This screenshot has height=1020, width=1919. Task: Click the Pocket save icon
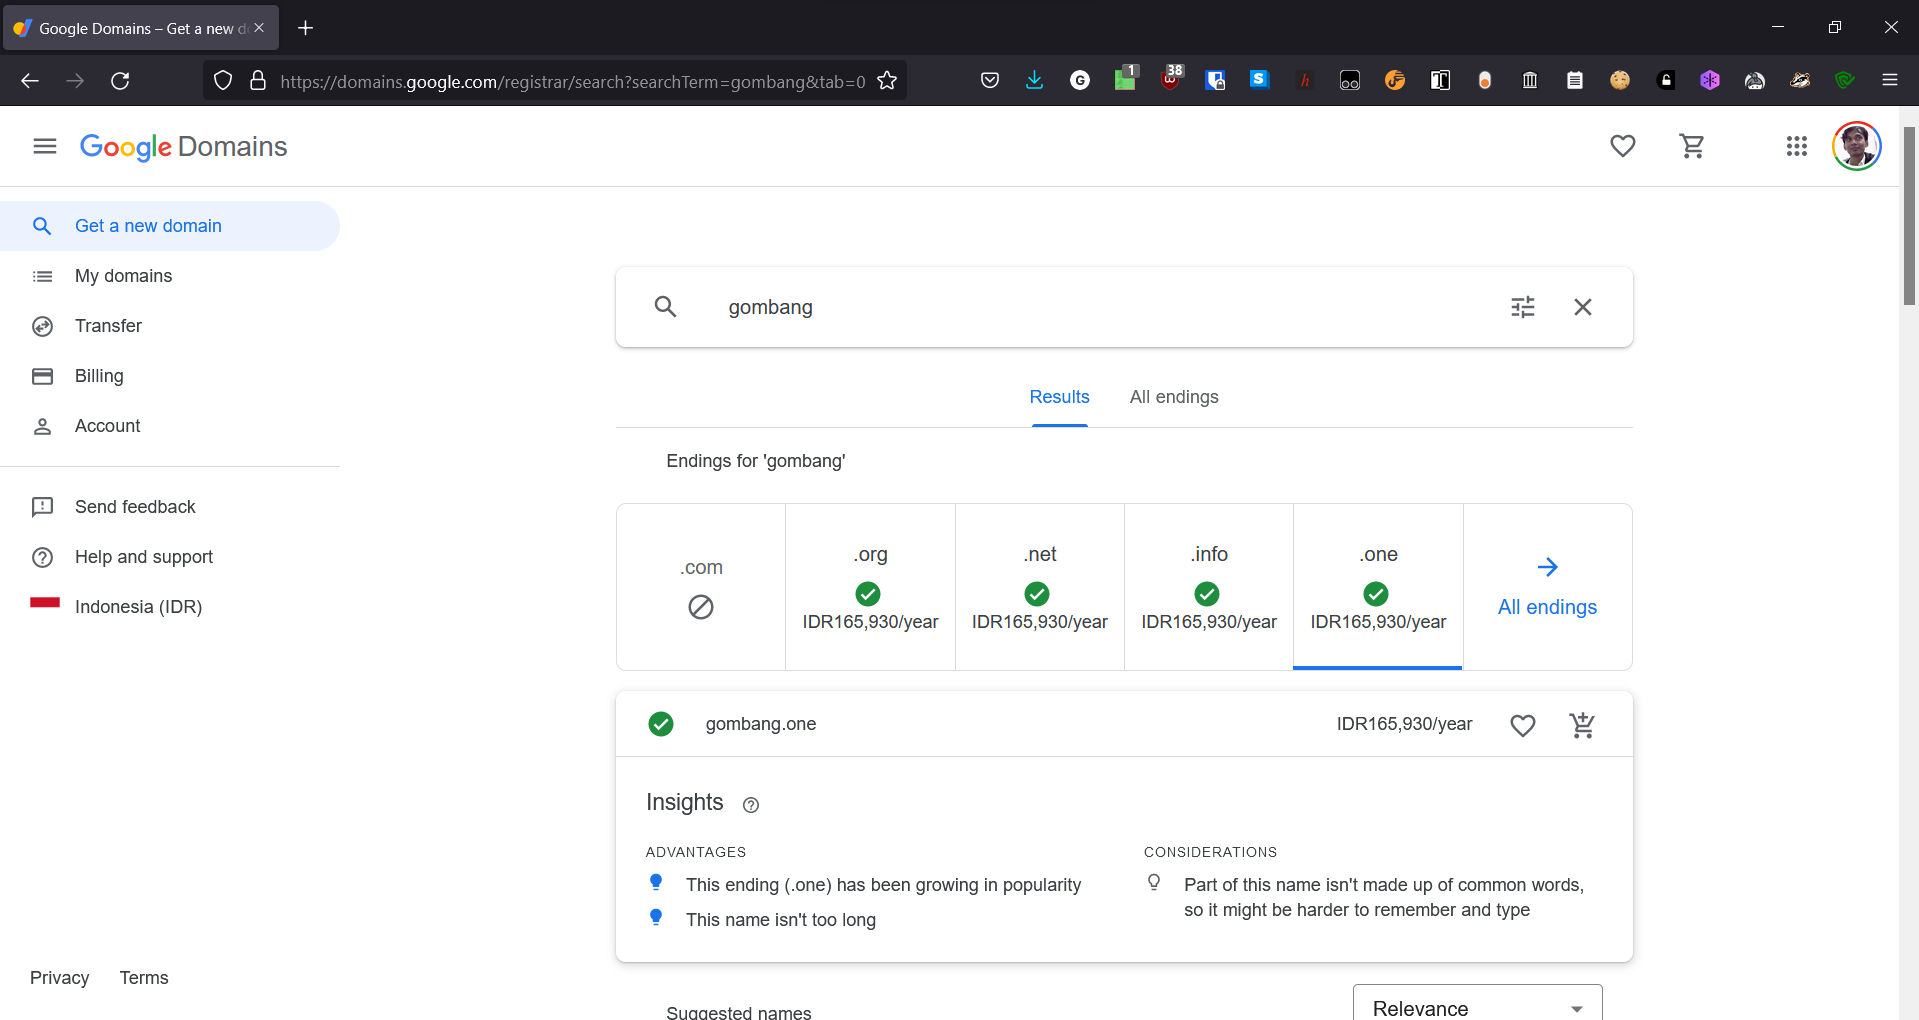point(990,80)
